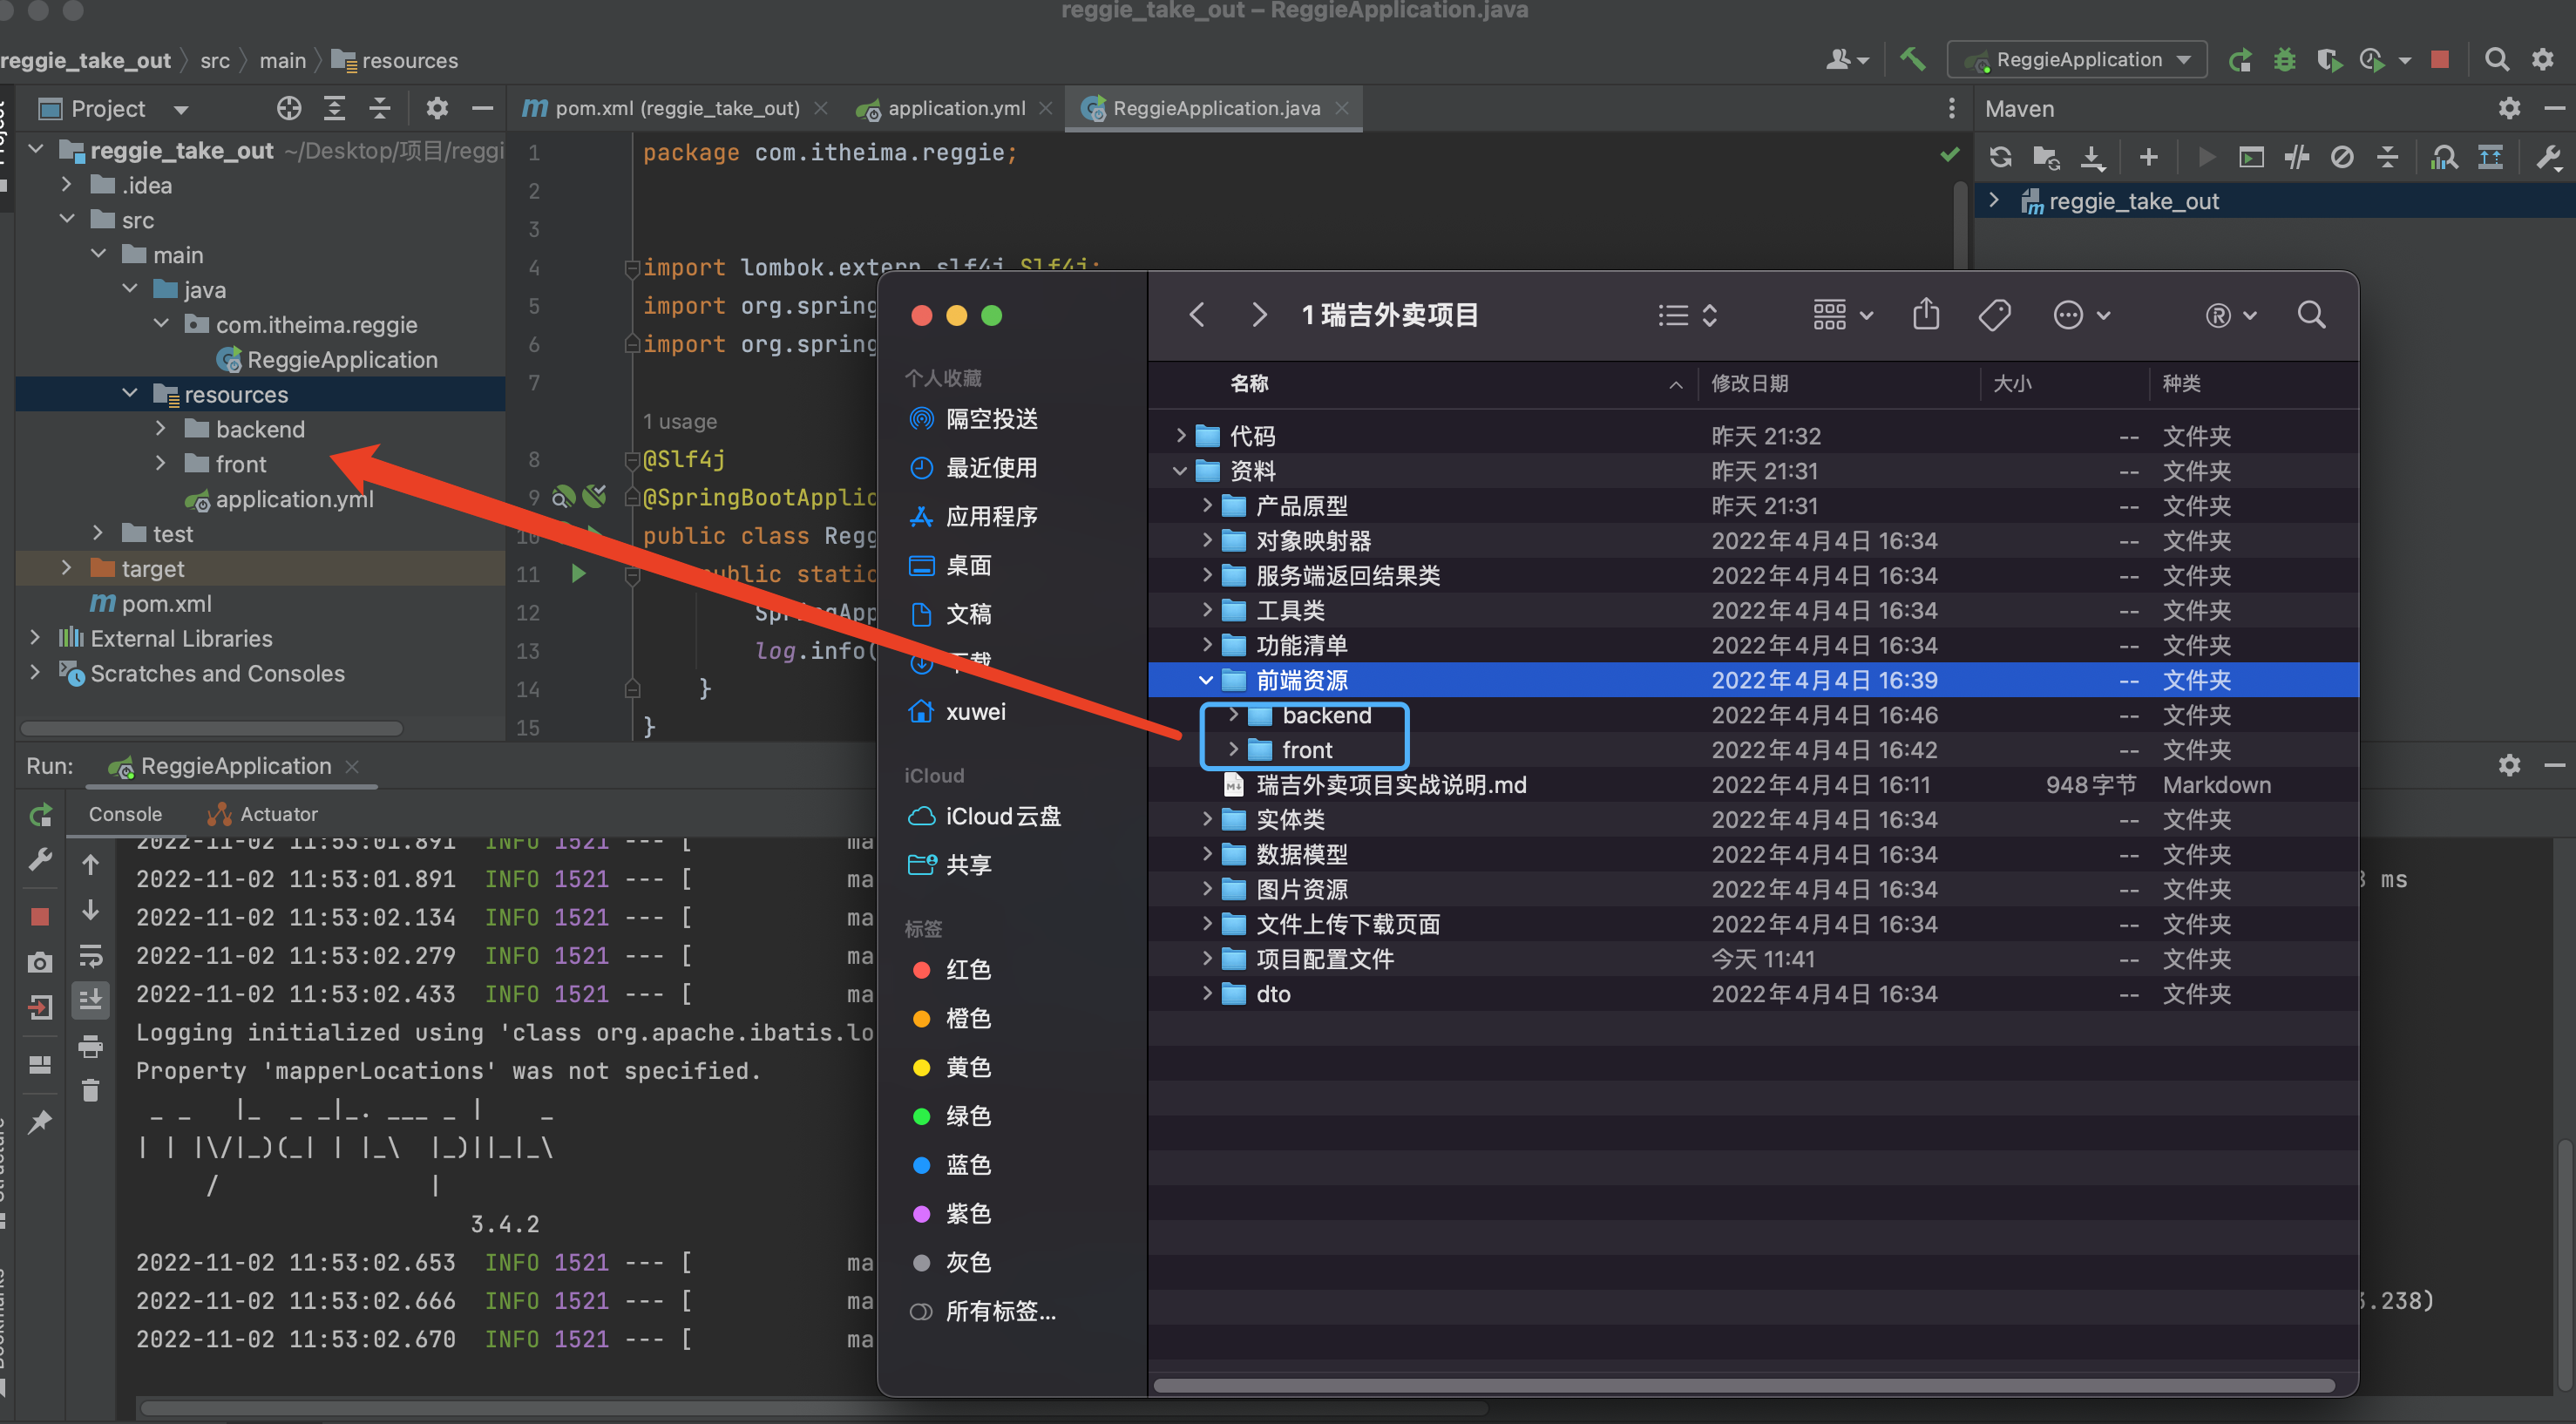Toggle soft-wrap in the console
The image size is (2576, 1424).
[90, 957]
